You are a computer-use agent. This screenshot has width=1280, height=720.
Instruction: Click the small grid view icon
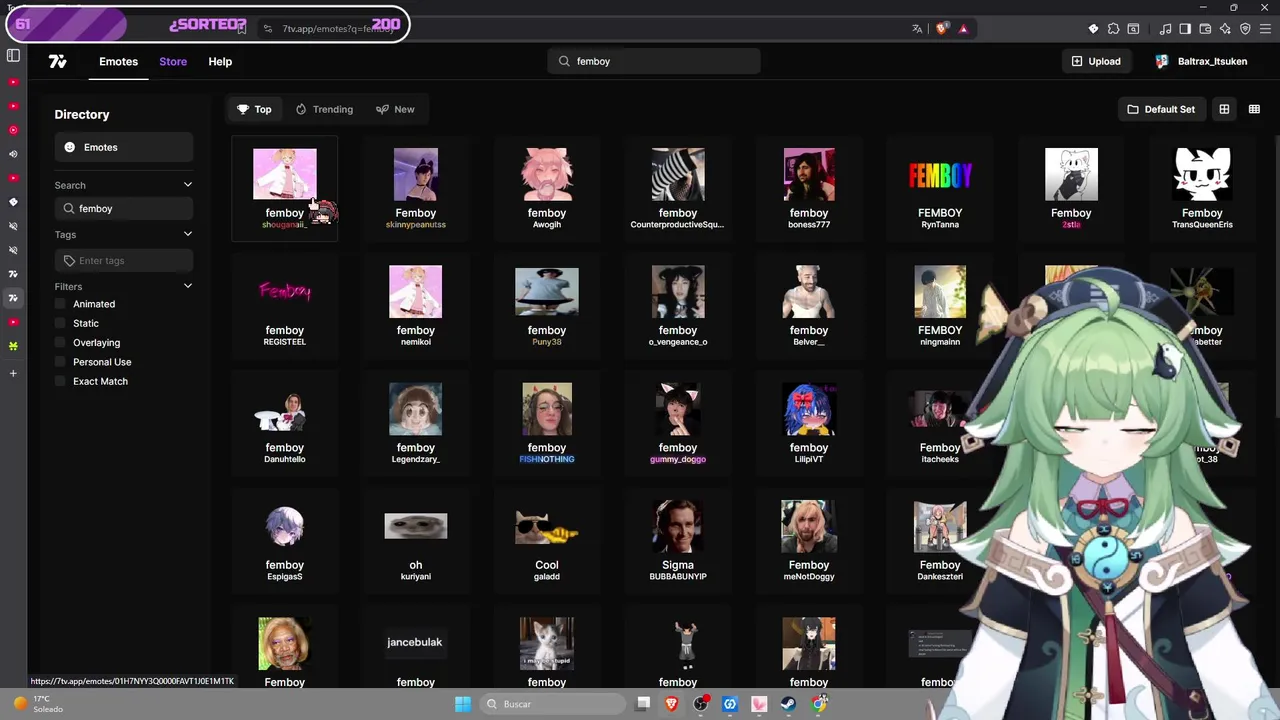point(1254,109)
